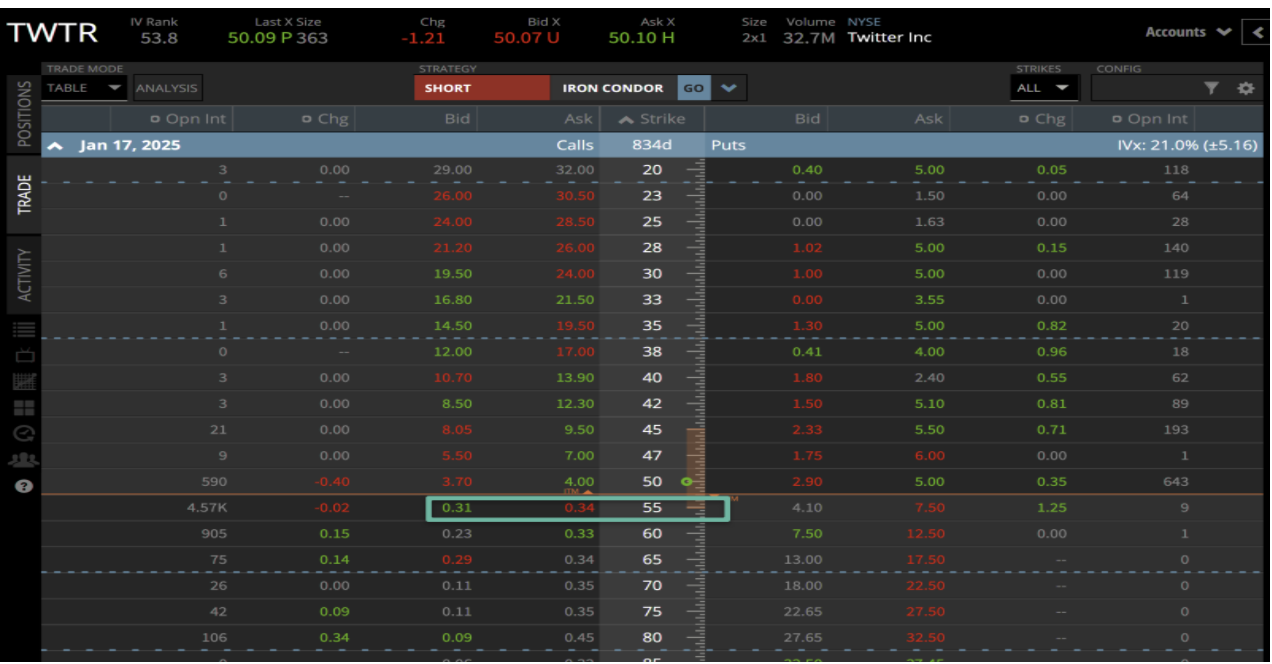Open the Strikes ALL dropdown
The image size is (1272, 664).
pos(1043,88)
